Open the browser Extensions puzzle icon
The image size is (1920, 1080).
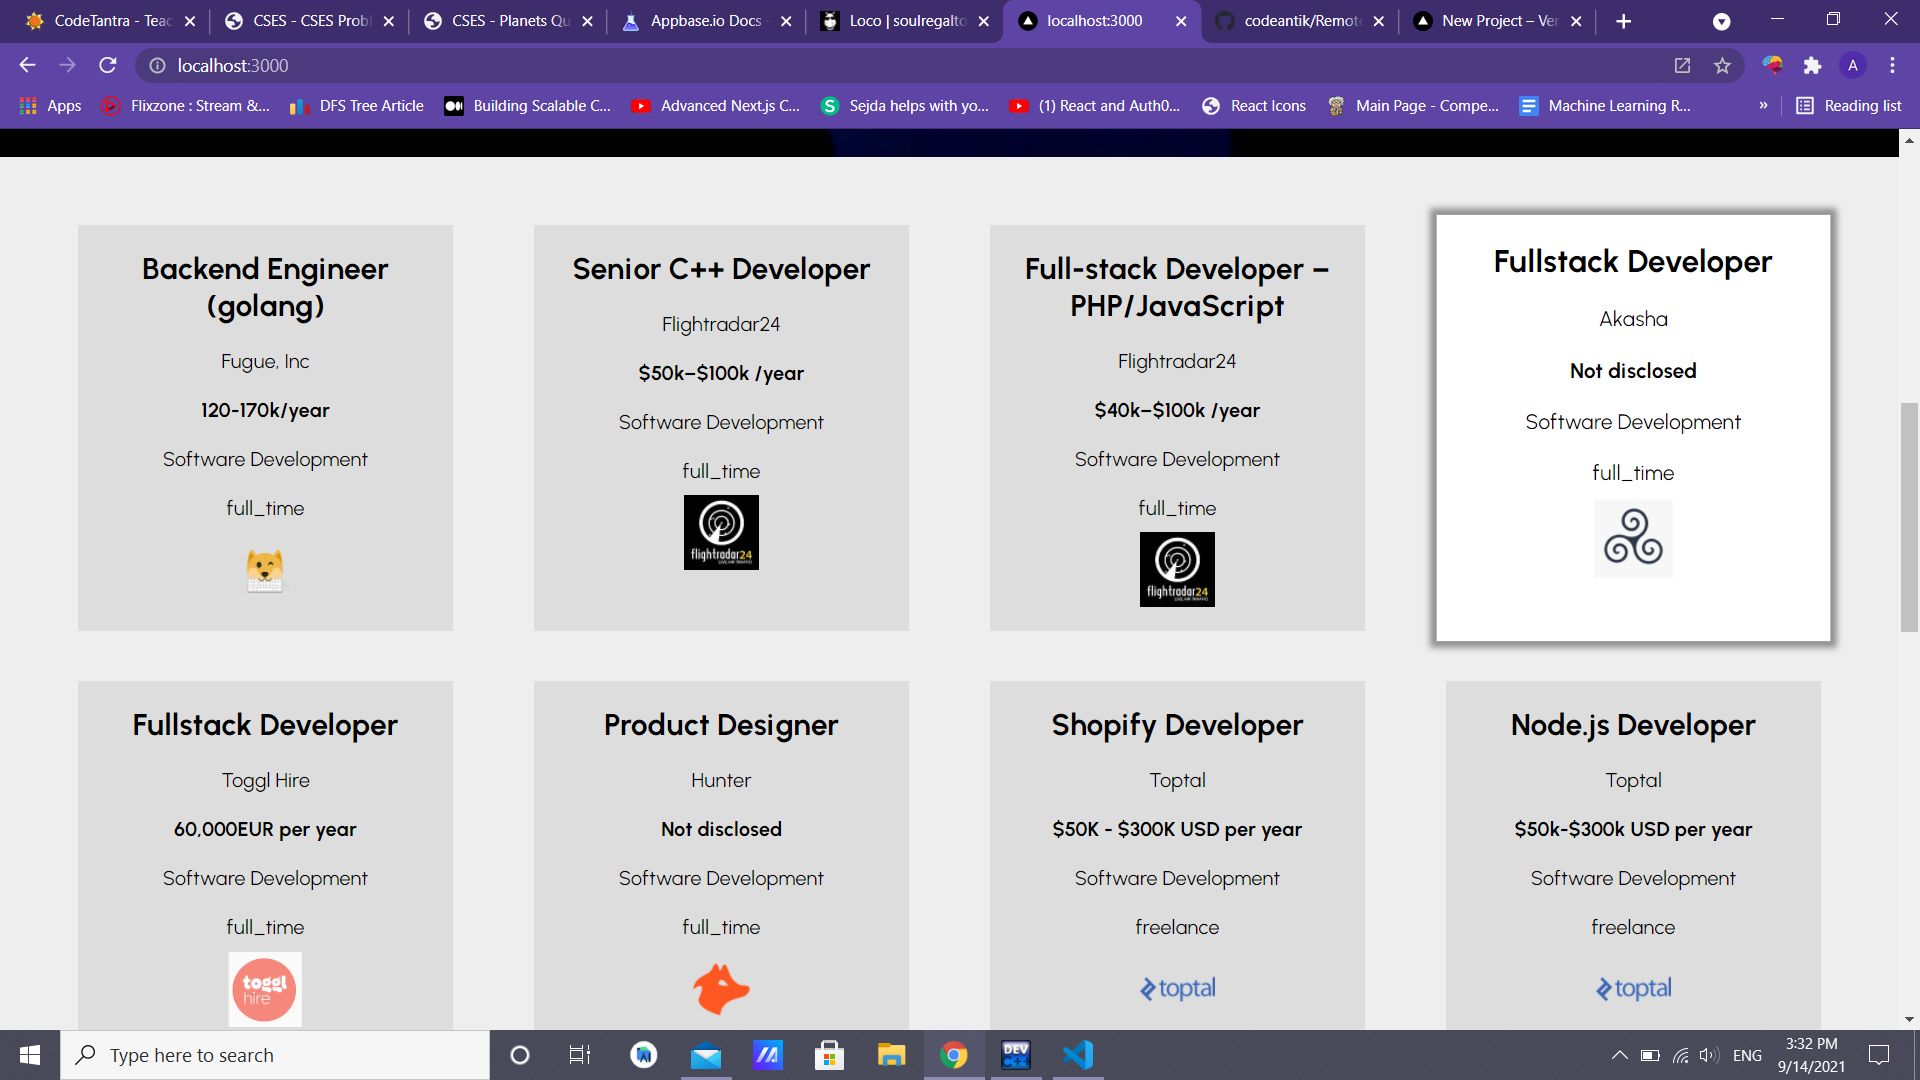[1812, 66]
